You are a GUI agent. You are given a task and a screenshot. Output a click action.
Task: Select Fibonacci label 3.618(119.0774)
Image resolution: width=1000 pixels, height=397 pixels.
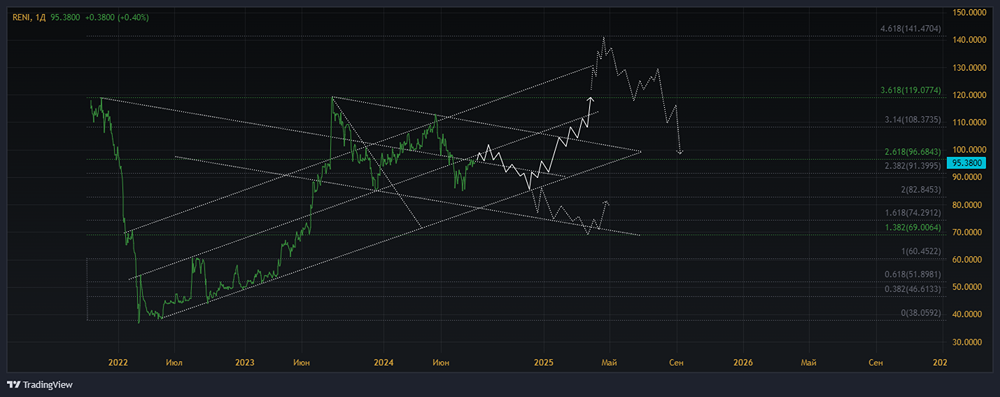(910, 91)
